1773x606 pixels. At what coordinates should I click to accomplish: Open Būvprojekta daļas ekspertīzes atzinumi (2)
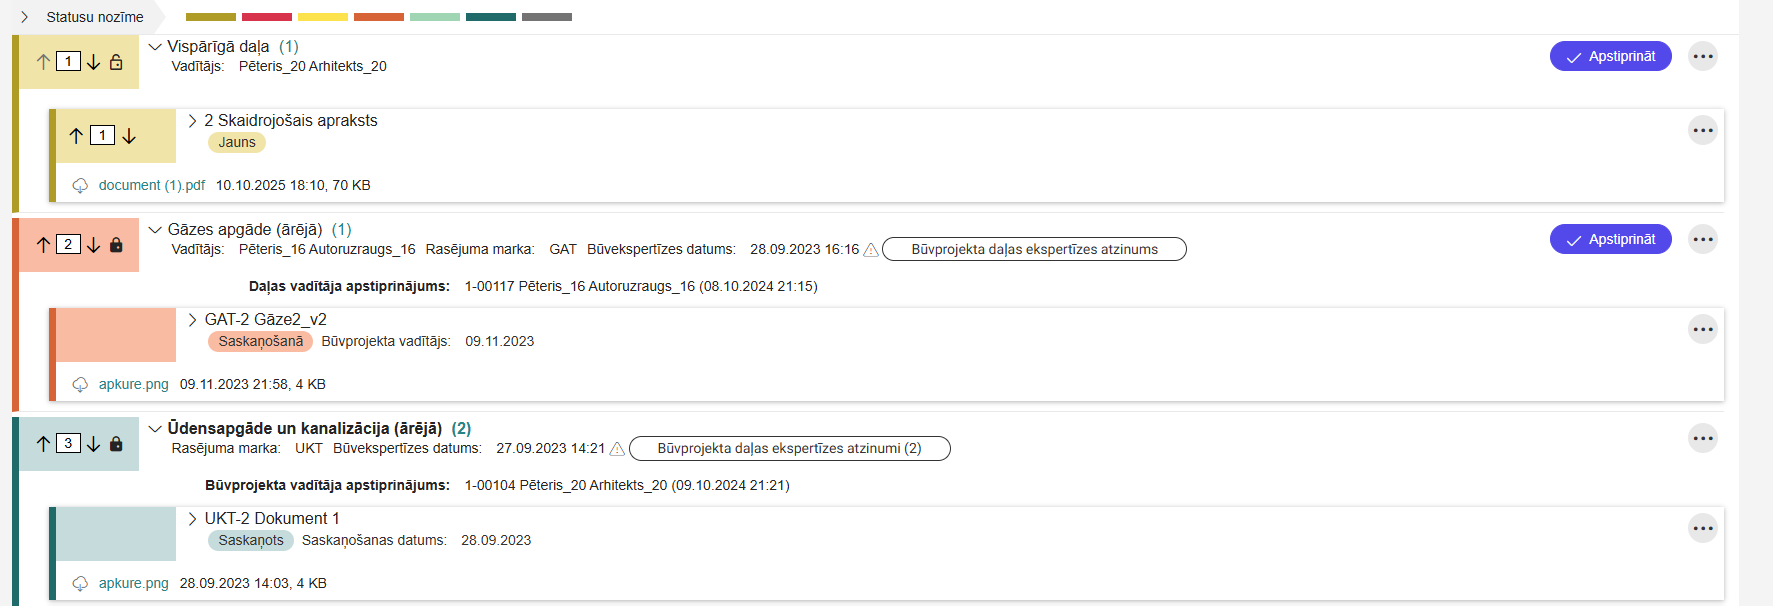tap(789, 449)
